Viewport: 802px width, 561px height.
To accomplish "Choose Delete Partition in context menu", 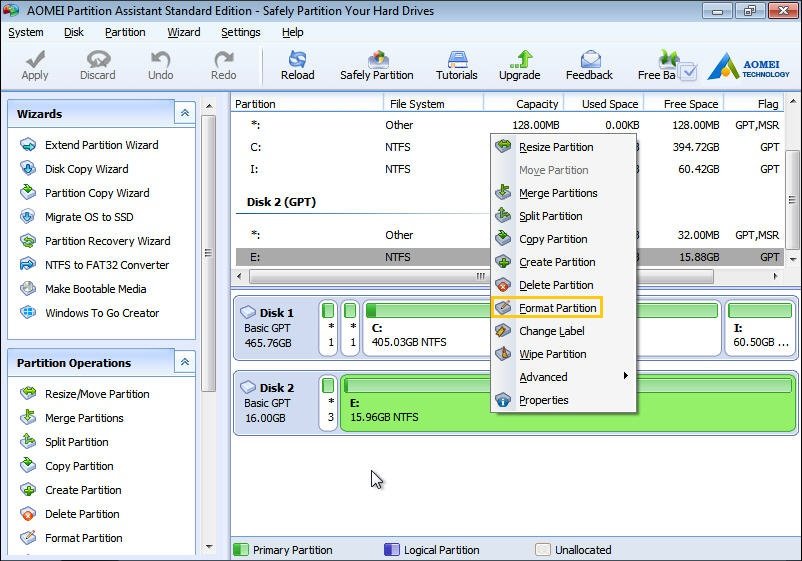I will point(563,285).
